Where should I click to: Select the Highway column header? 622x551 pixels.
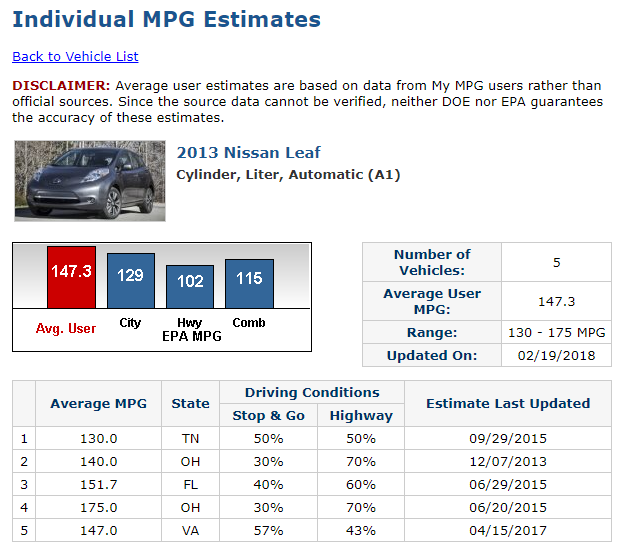pos(361,415)
